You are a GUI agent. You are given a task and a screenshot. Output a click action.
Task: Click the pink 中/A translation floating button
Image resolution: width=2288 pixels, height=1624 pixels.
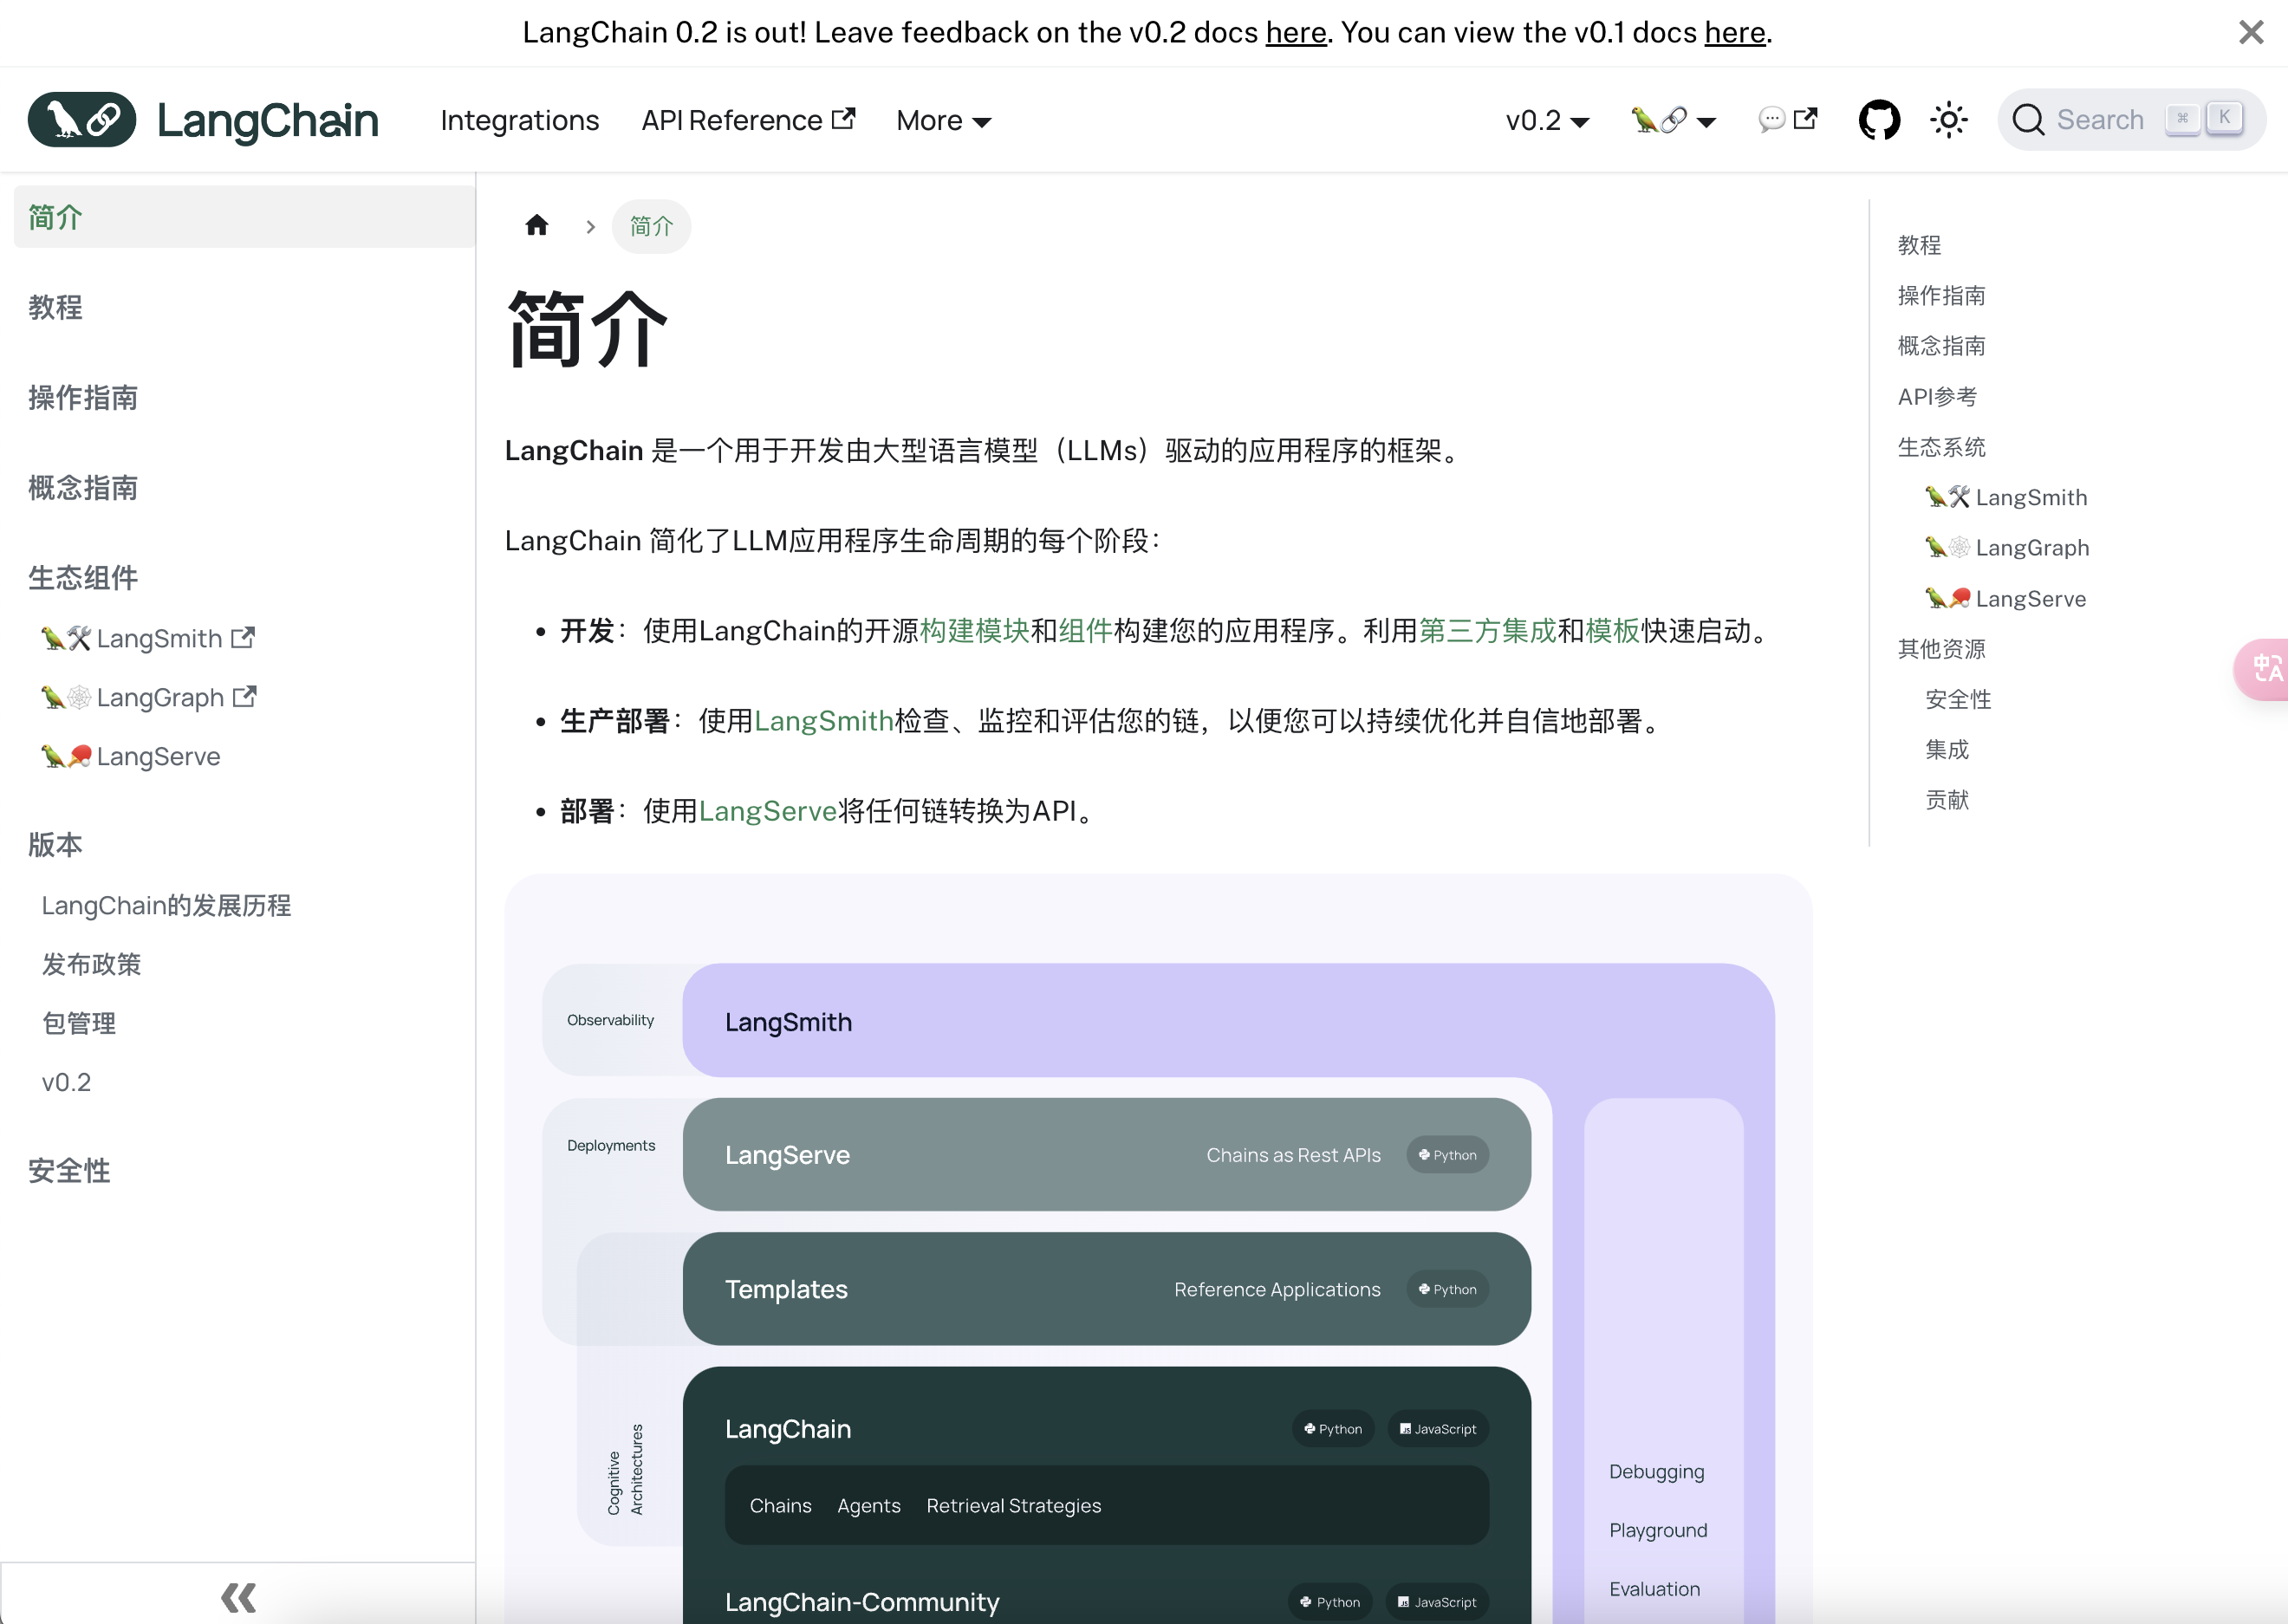(2266, 669)
